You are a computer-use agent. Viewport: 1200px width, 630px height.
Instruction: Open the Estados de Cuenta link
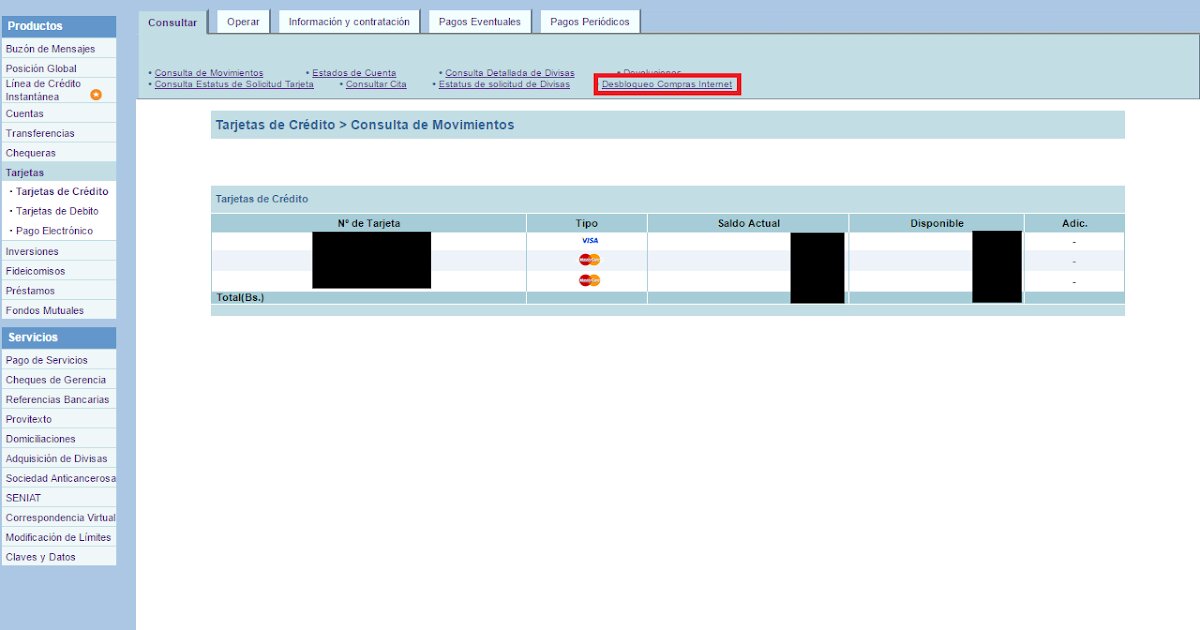[354, 73]
